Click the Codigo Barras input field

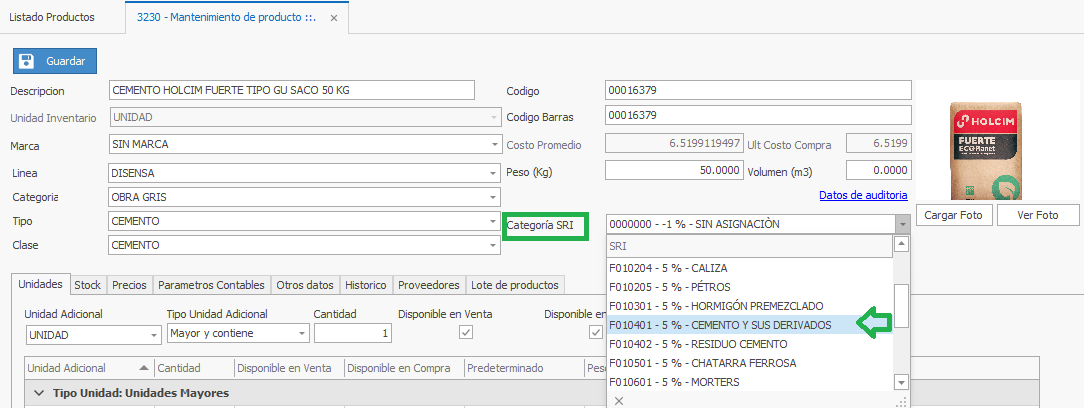[x=758, y=115]
